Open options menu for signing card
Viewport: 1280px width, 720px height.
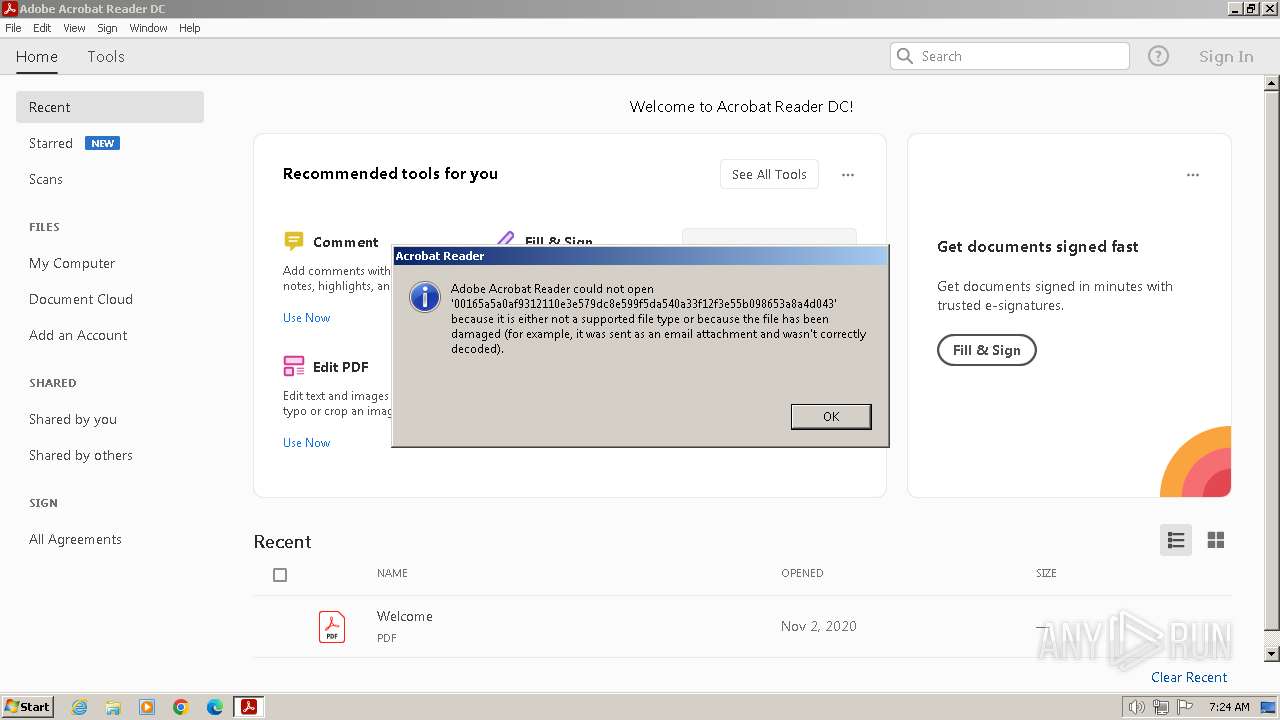point(1193,175)
